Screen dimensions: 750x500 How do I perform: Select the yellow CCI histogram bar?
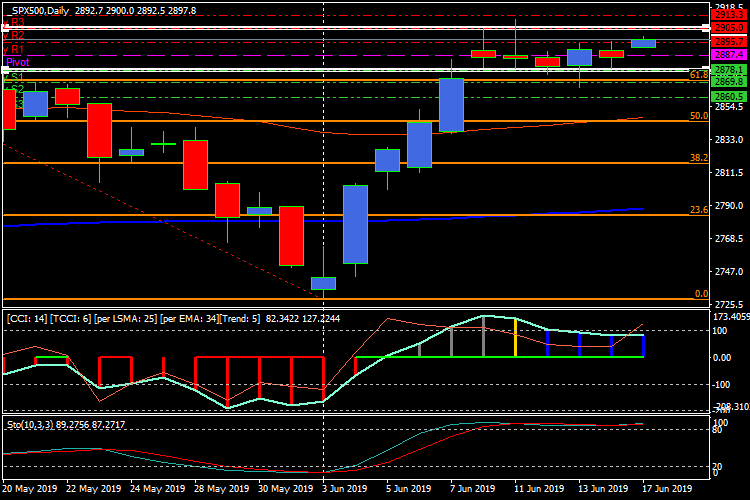(x=515, y=338)
